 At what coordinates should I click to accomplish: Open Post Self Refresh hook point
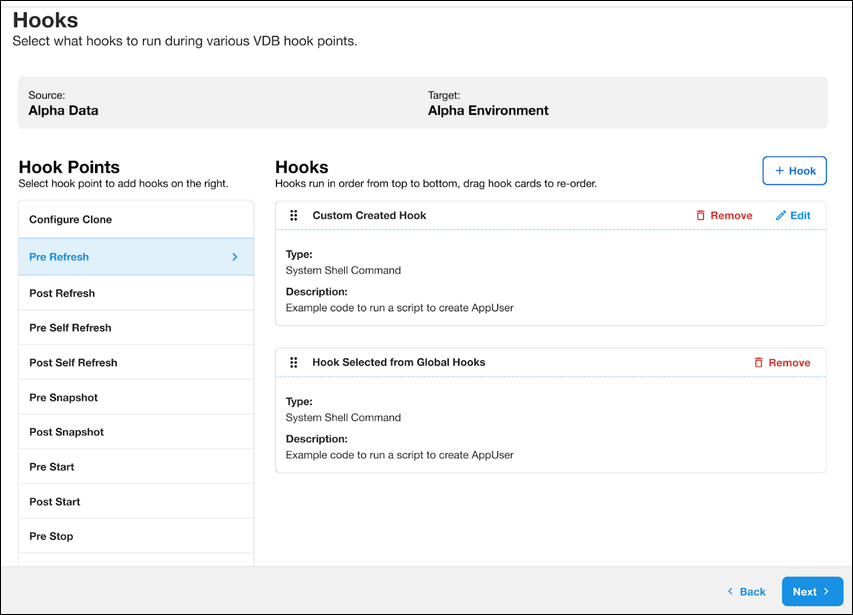tap(73, 363)
